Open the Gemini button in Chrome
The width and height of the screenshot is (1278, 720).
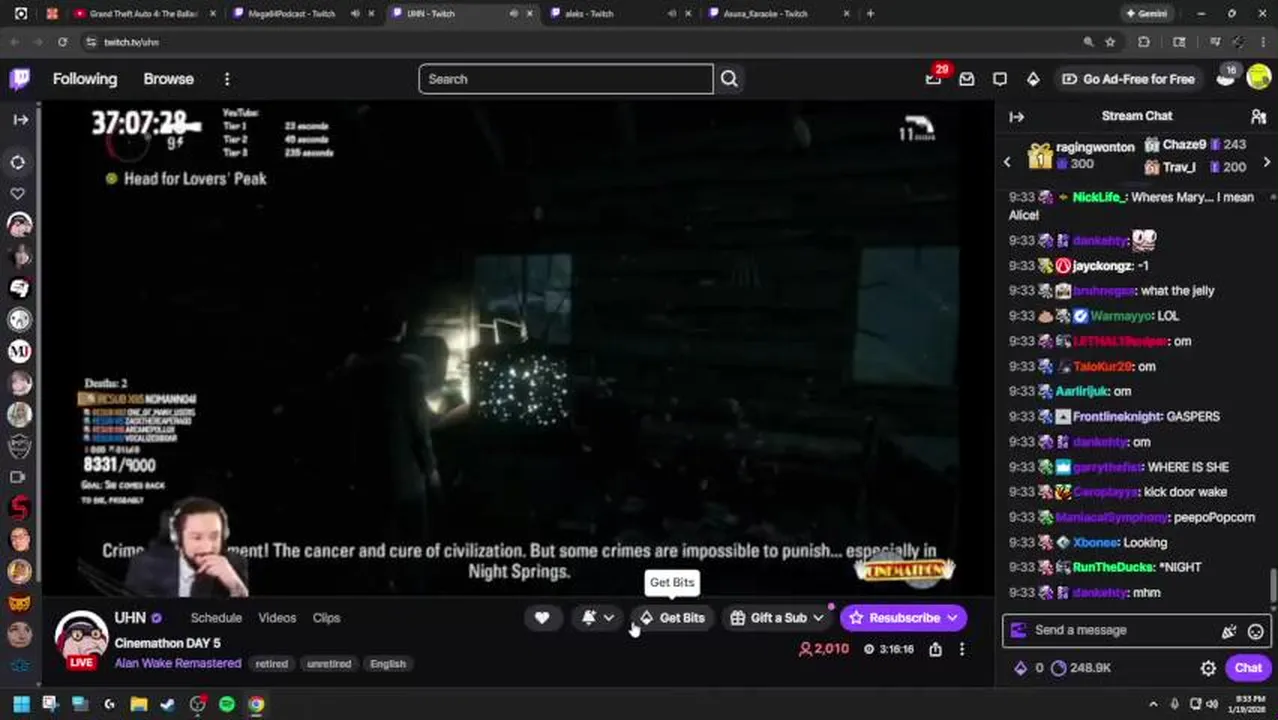click(x=1147, y=14)
